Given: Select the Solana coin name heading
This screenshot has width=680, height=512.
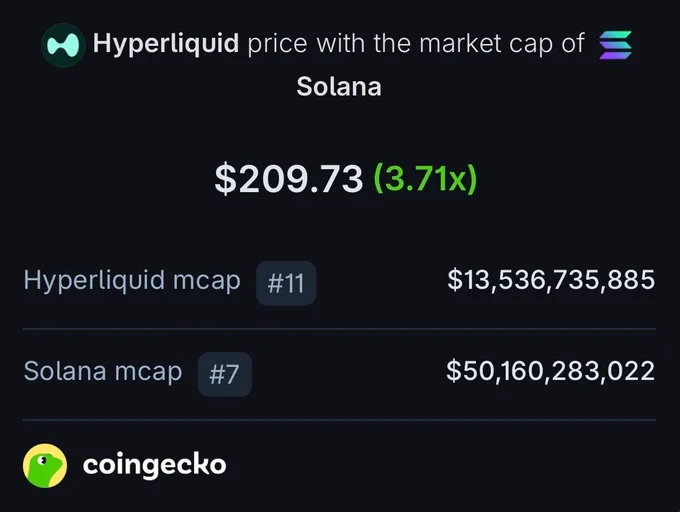Looking at the screenshot, I should click(339, 86).
